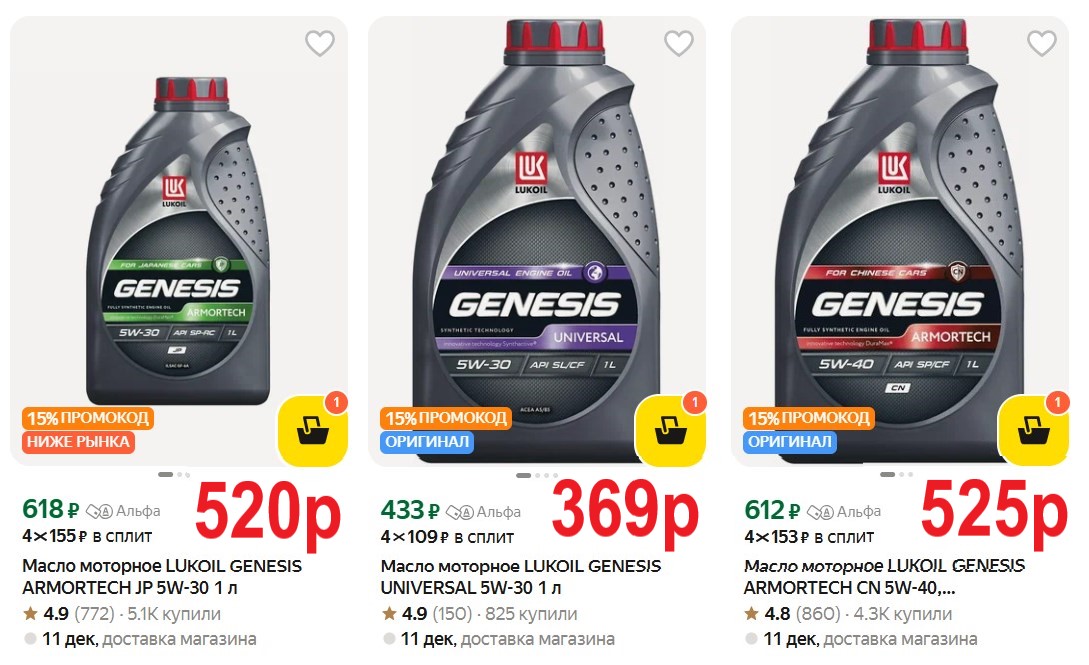1089x665 pixels.
Task: Click basket icon for GENESIS UNIVERSAL oil
Action: pyautogui.click(x=671, y=431)
